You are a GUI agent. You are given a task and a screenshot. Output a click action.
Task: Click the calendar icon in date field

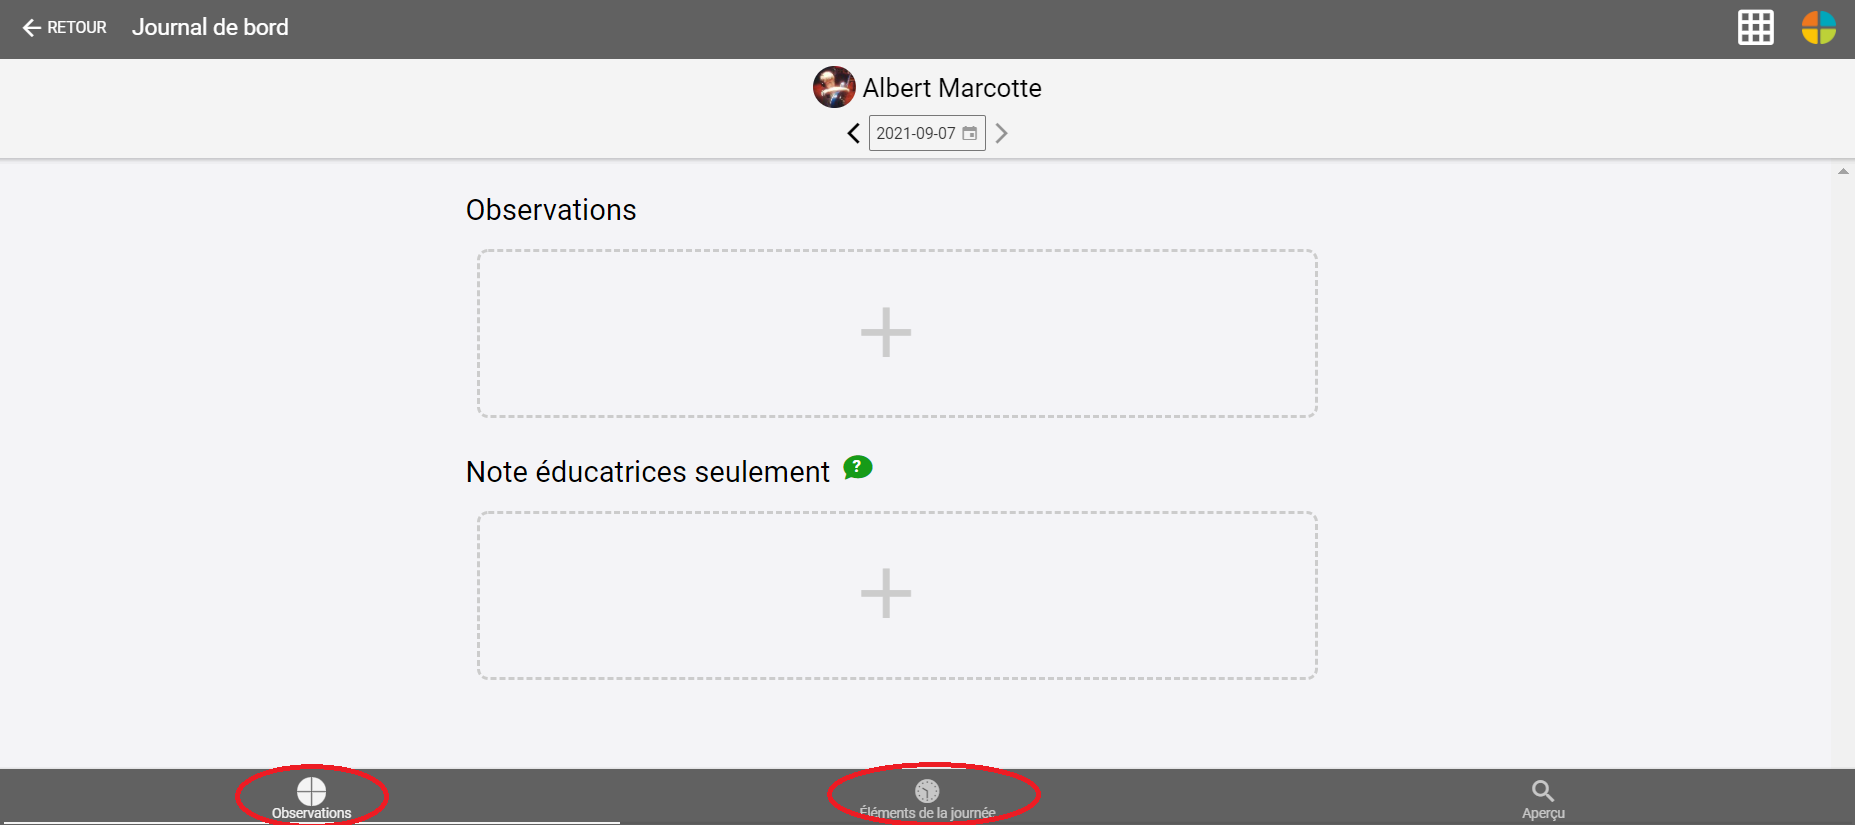pos(969,133)
